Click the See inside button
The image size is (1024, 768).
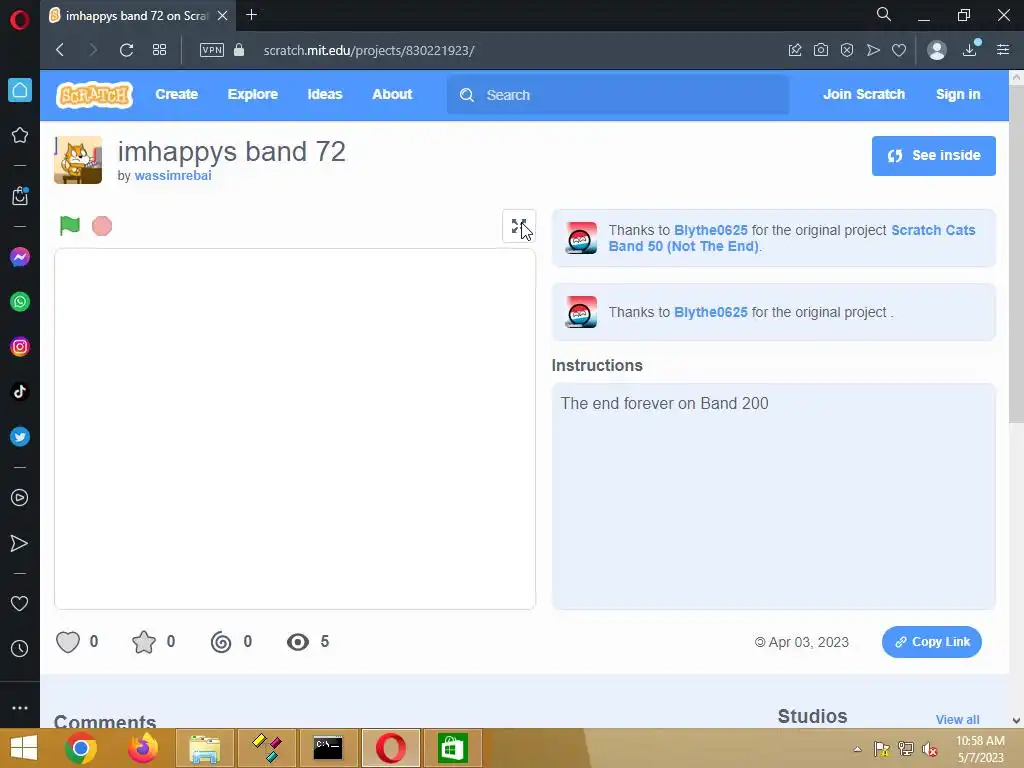[933, 155]
